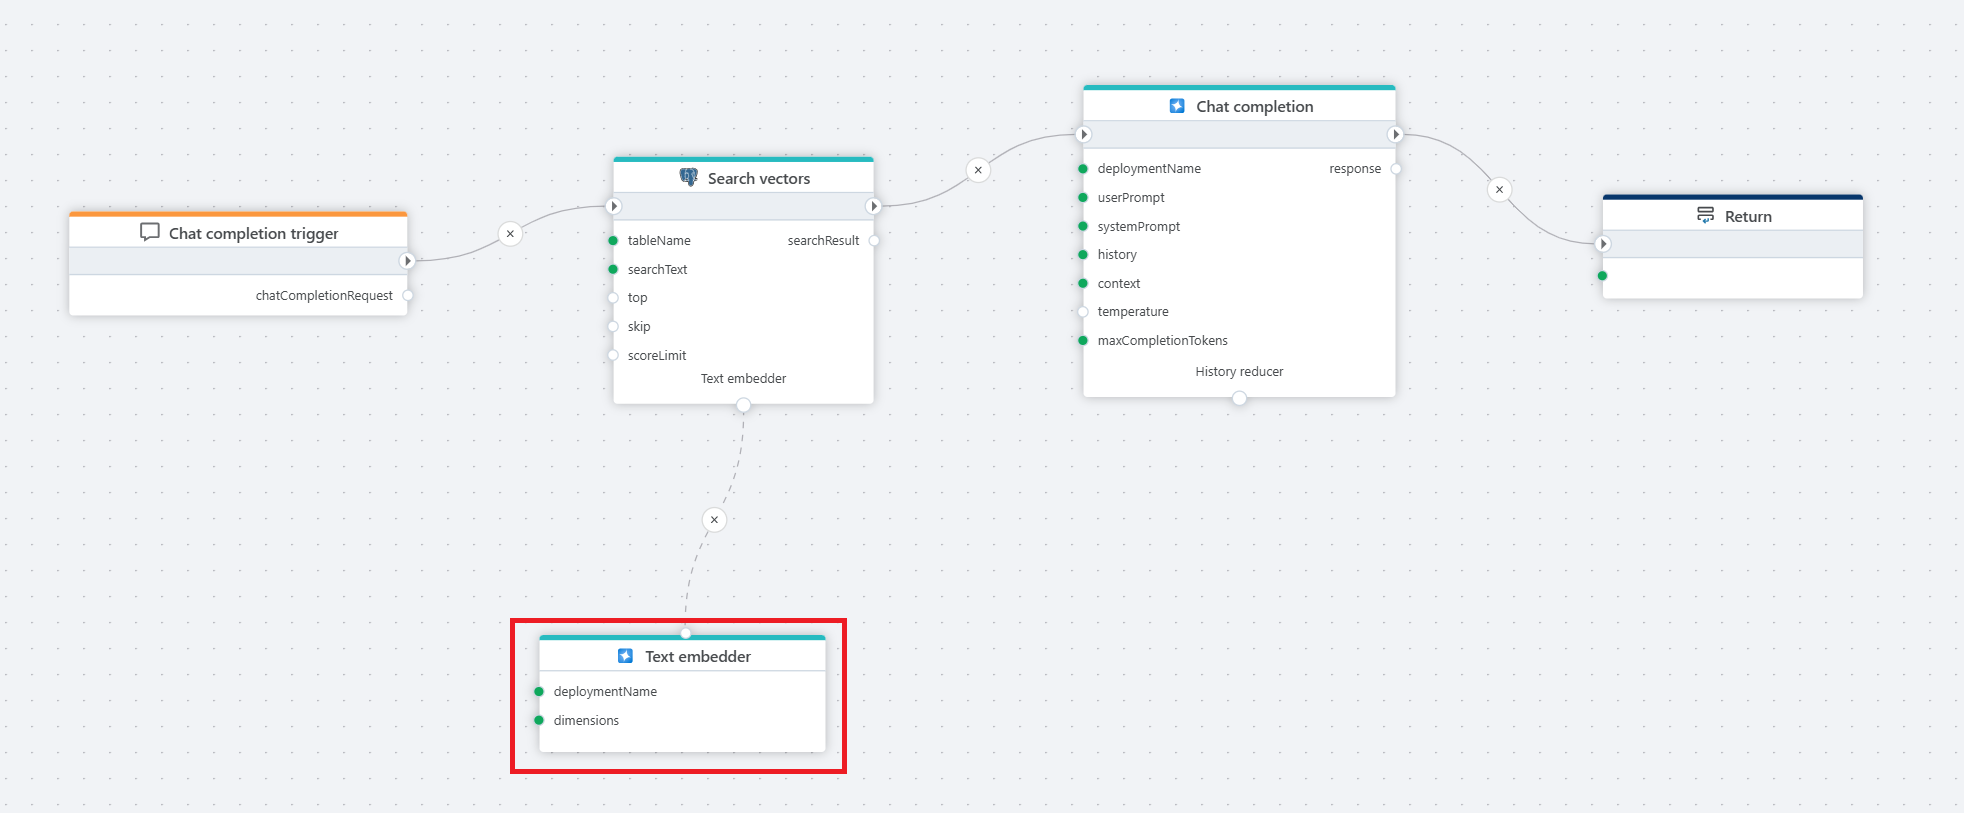
Task: Click the PostgreSQL icon on Search vectors
Action: click(x=689, y=177)
